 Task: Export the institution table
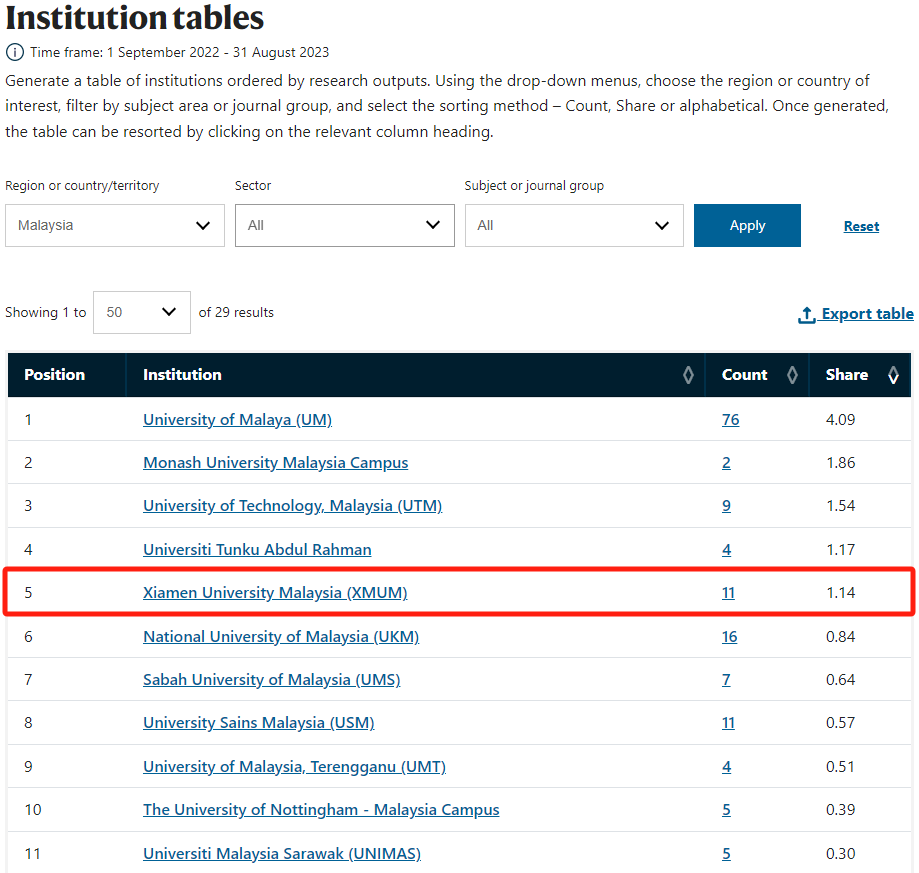click(856, 314)
